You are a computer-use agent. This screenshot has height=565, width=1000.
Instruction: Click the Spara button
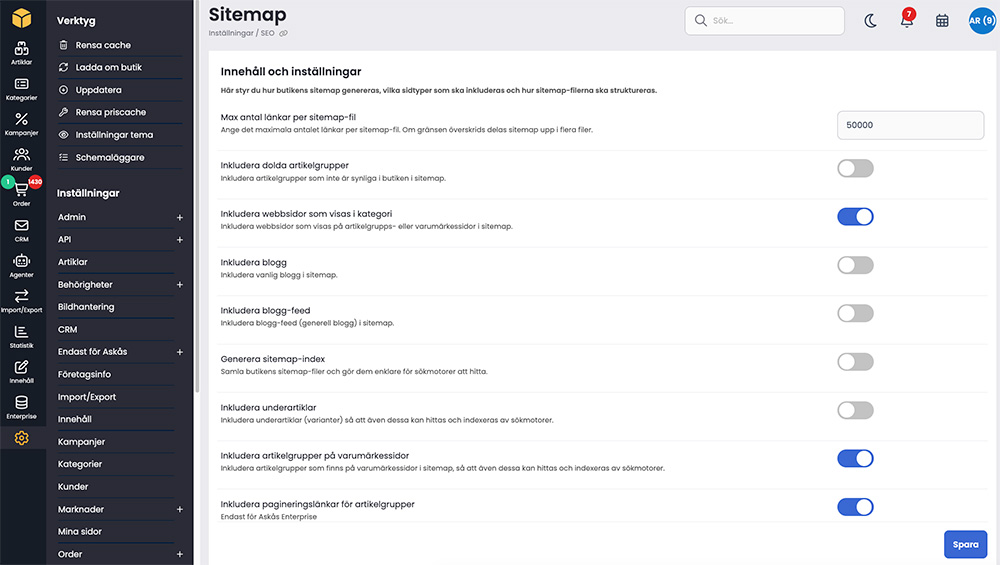tap(965, 545)
